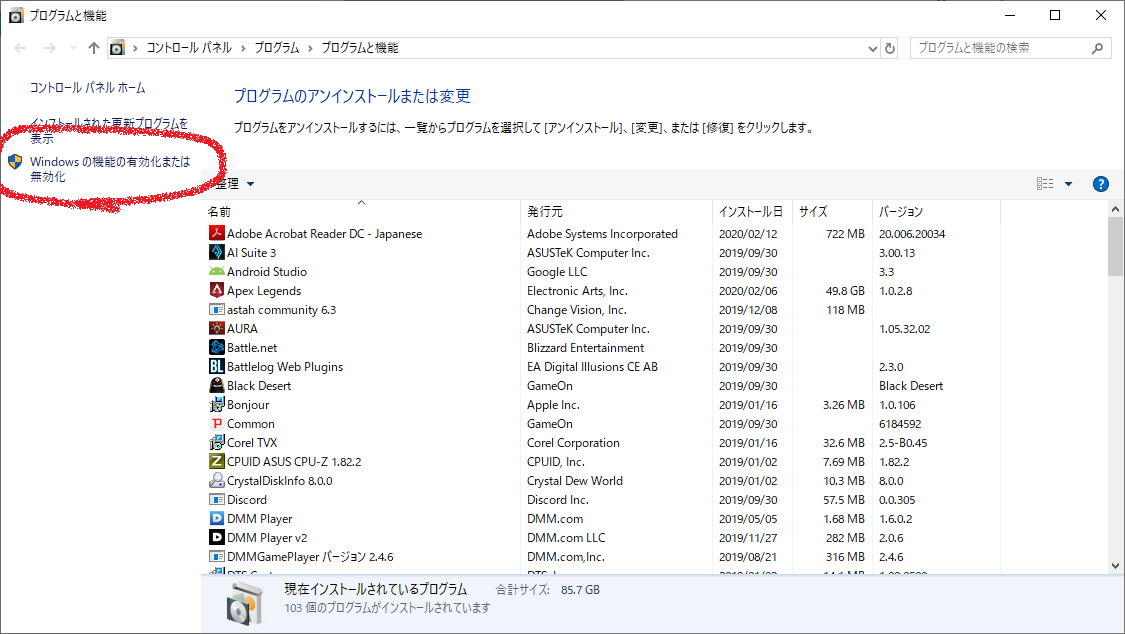Select Battlelog Web Plugins entry

coord(285,366)
